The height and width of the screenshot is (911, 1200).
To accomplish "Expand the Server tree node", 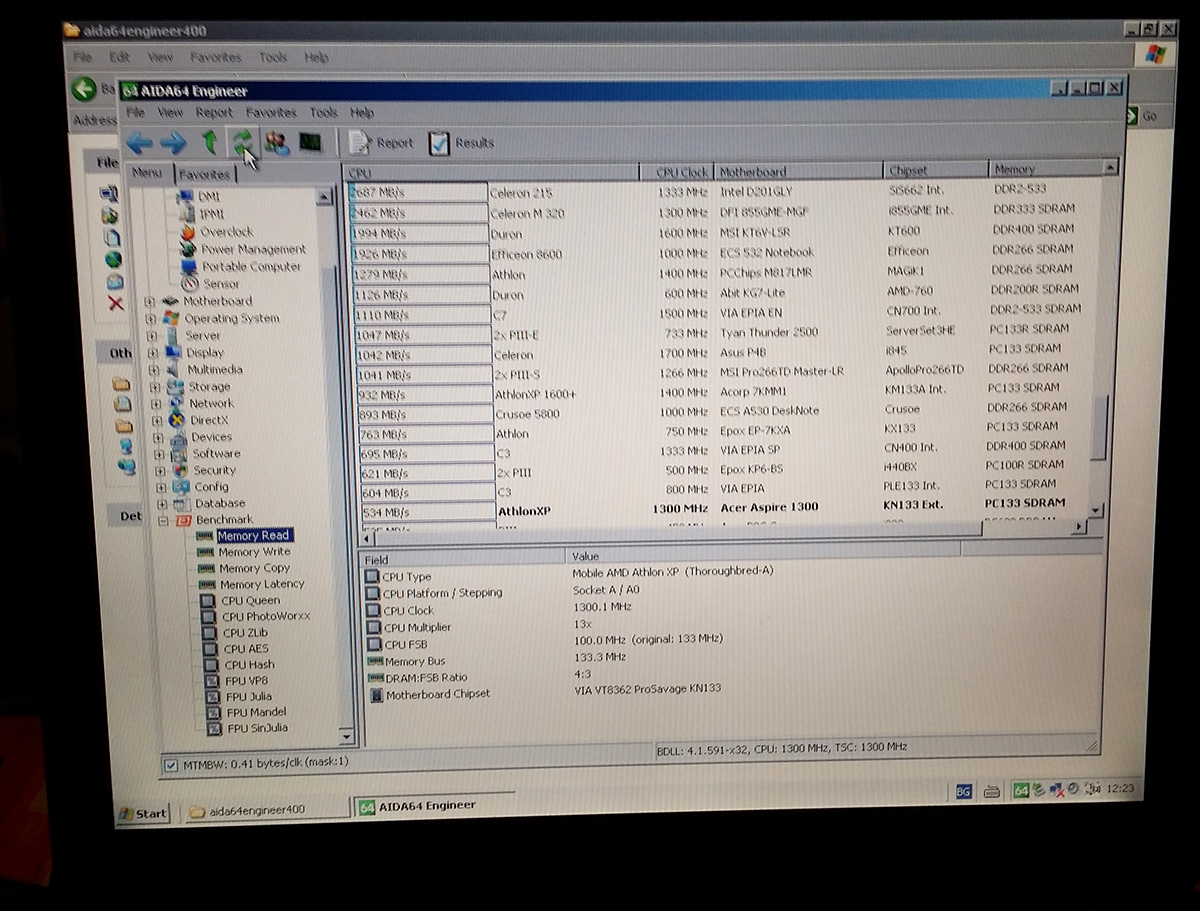I will coord(153,335).
